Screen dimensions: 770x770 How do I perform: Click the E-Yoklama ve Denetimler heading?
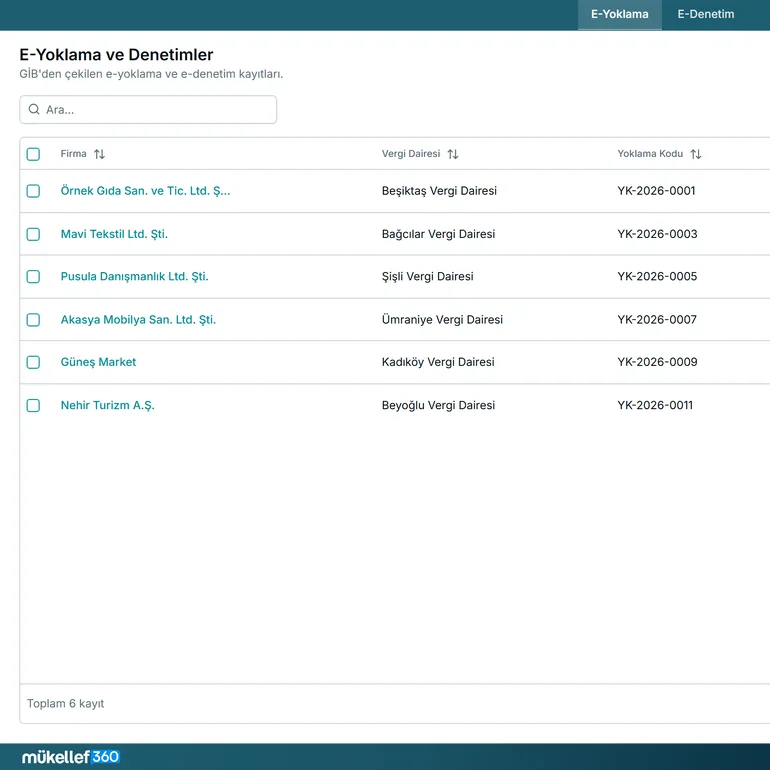click(116, 55)
